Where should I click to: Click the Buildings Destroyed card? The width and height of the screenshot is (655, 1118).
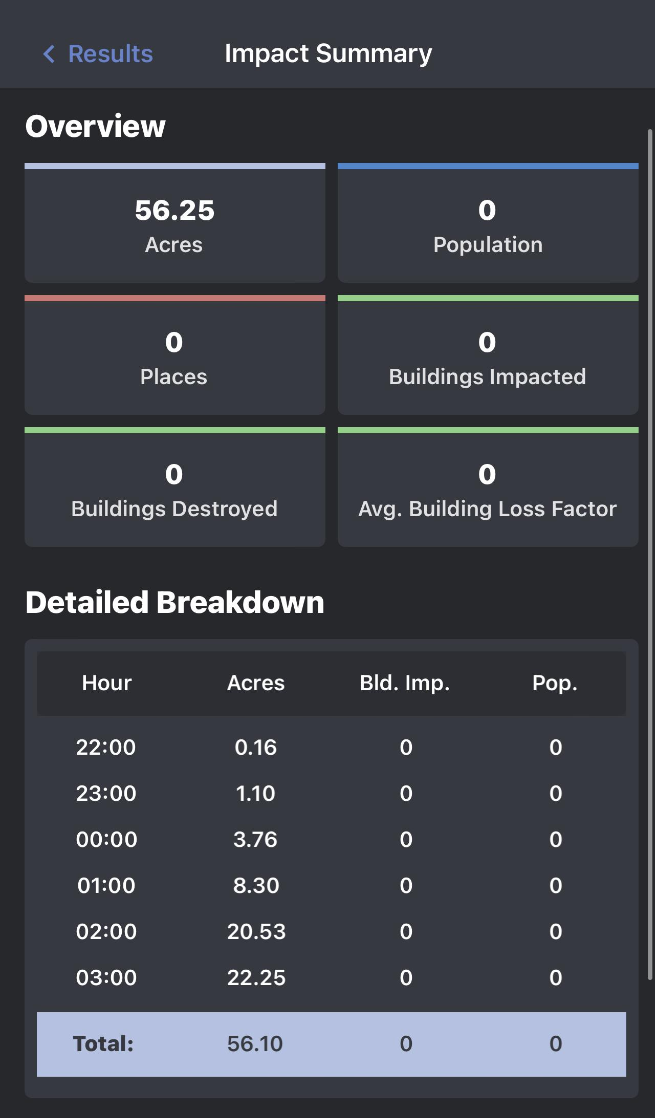tap(175, 490)
